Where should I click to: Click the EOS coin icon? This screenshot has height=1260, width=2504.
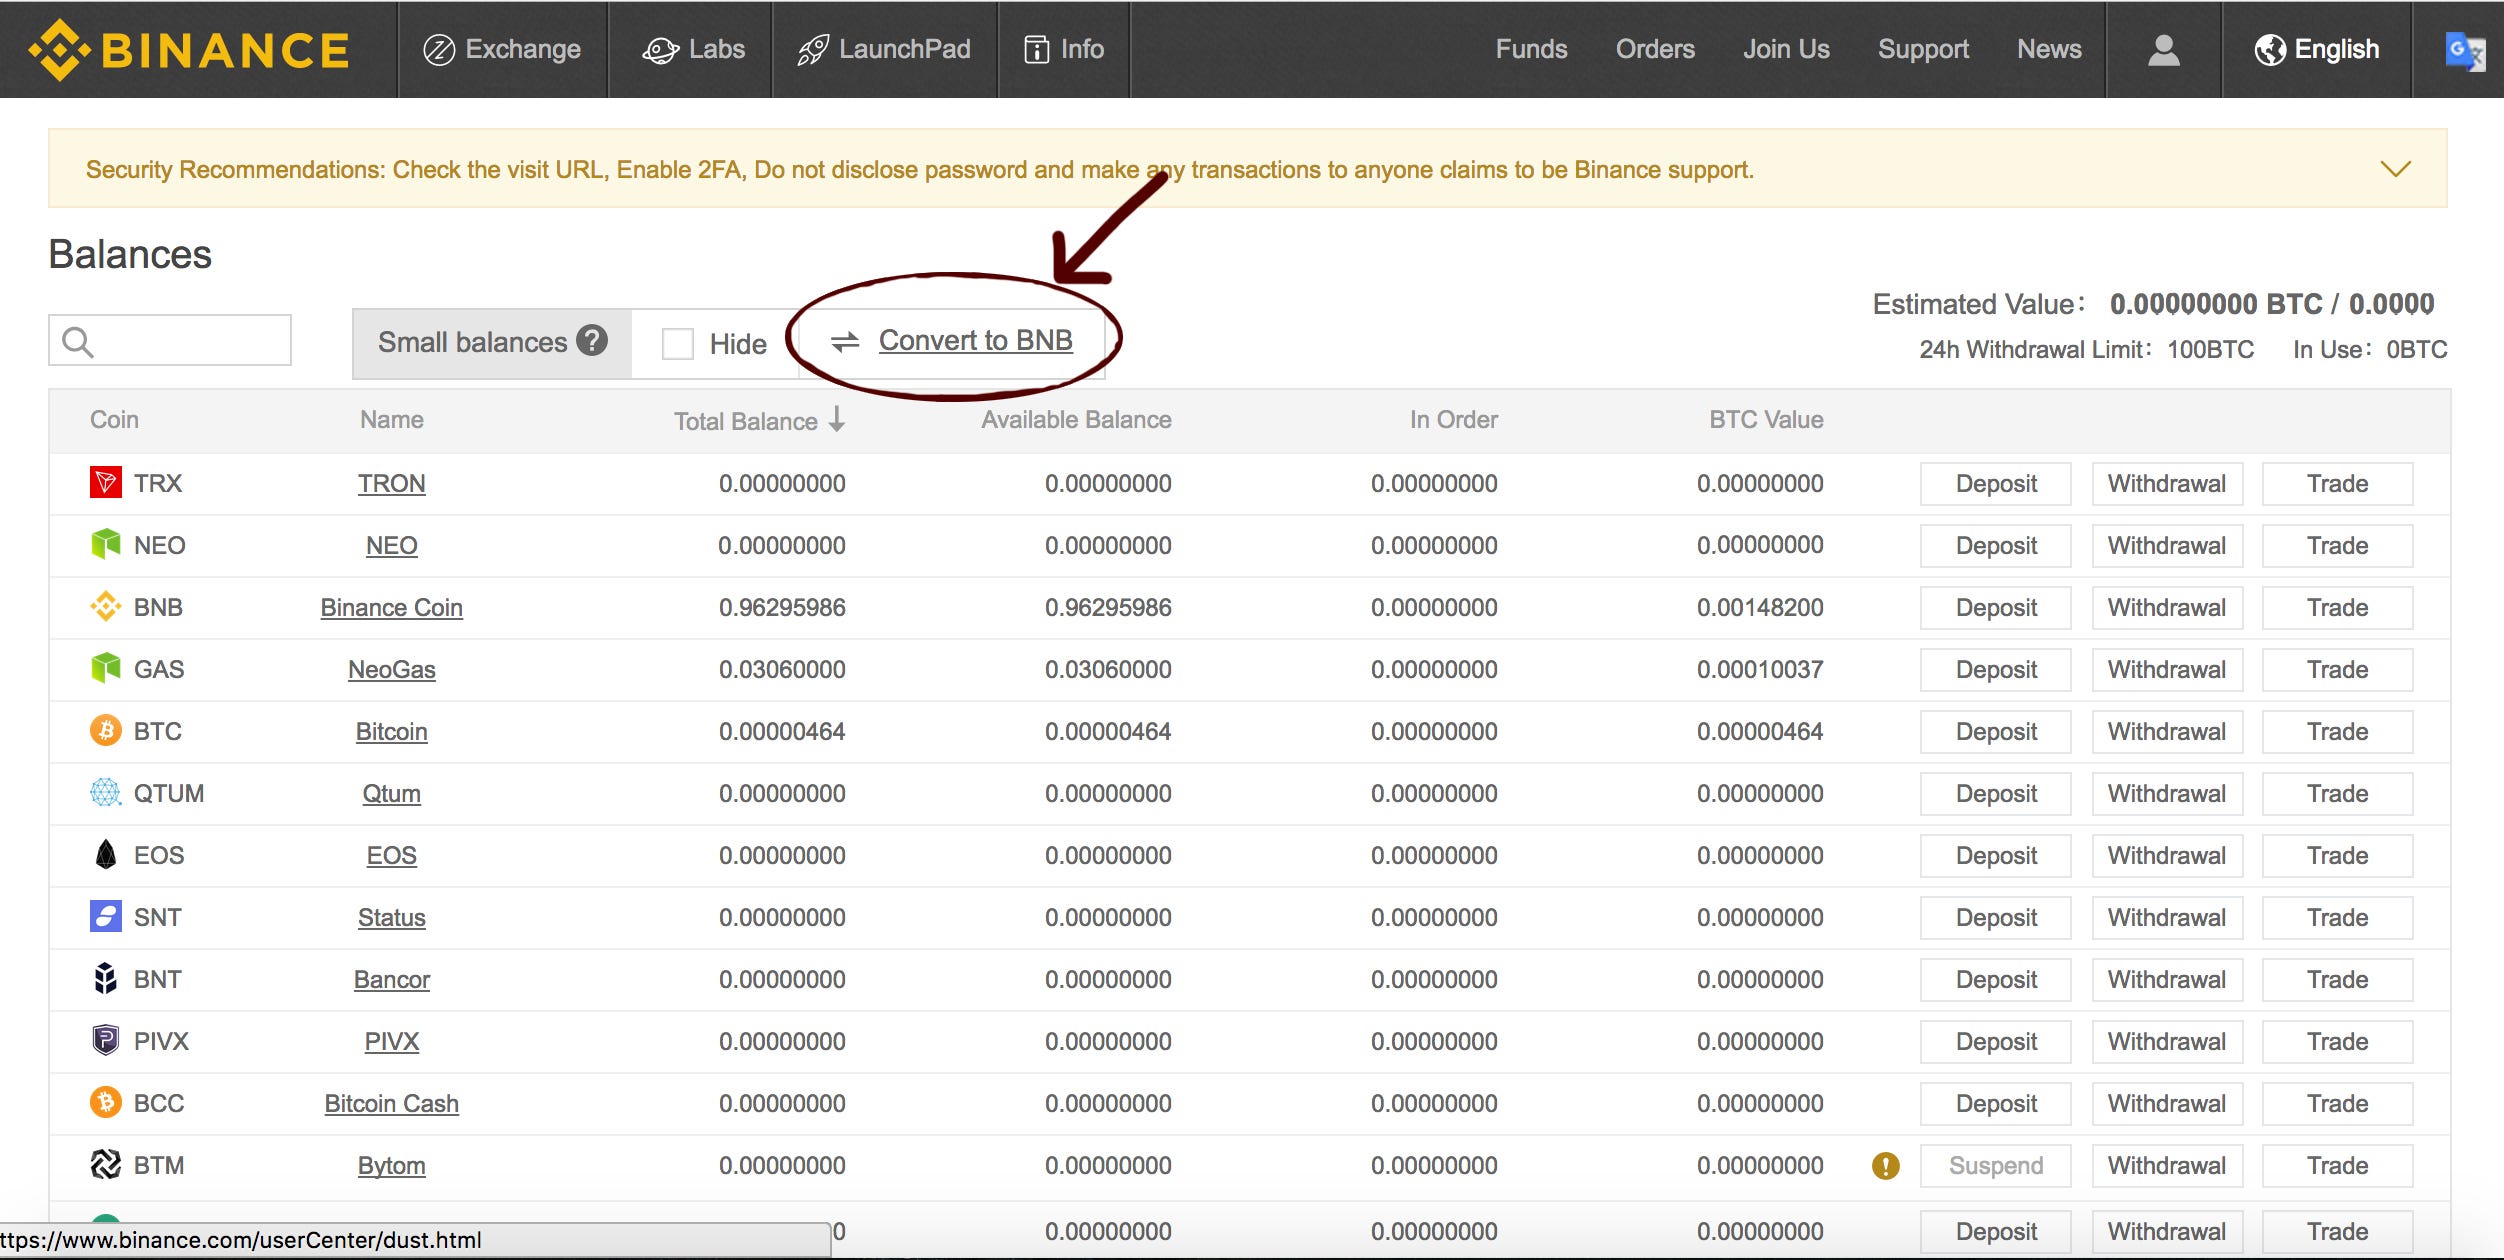pos(105,855)
